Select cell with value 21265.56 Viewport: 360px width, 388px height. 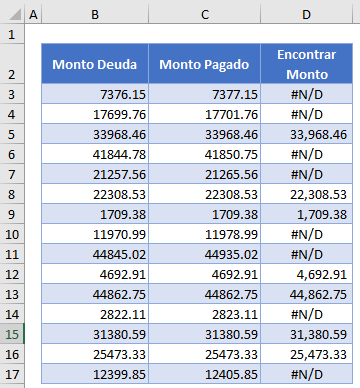pos(205,174)
